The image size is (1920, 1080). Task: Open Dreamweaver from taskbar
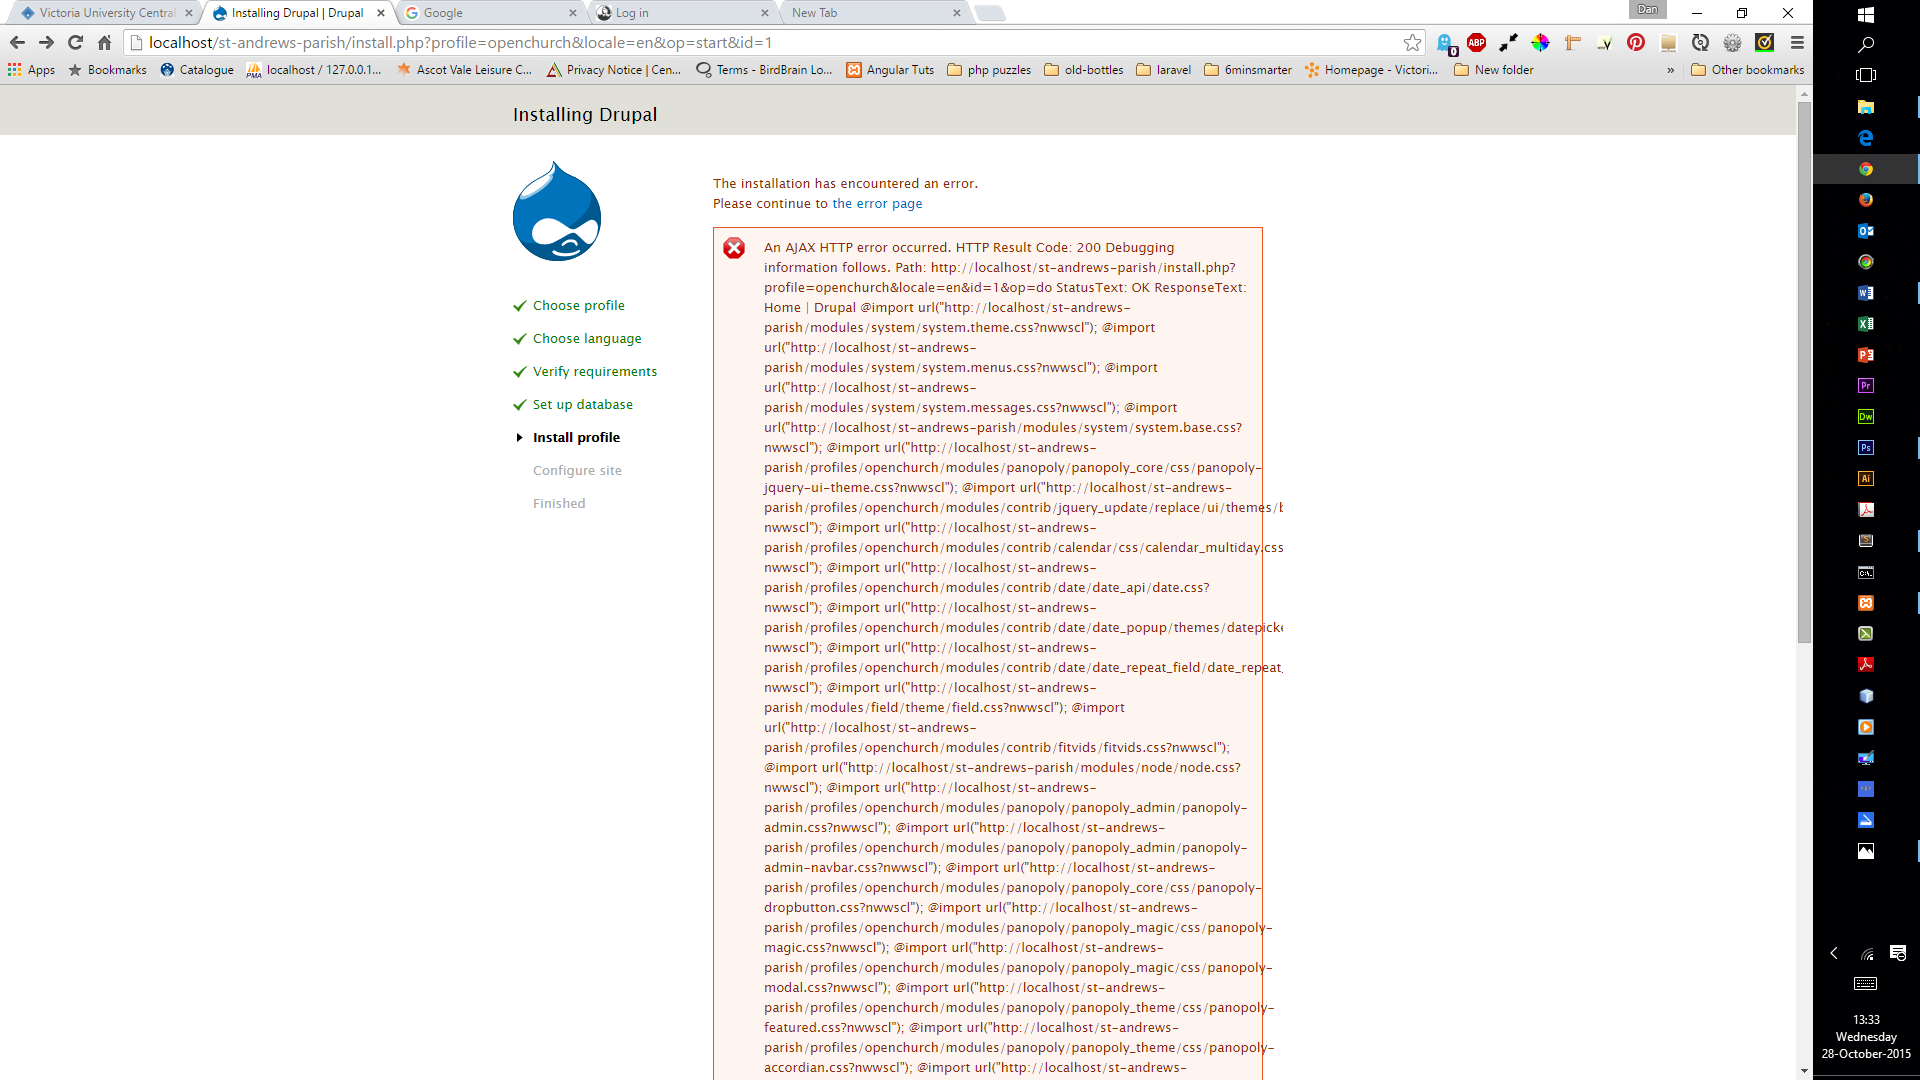(x=1866, y=417)
